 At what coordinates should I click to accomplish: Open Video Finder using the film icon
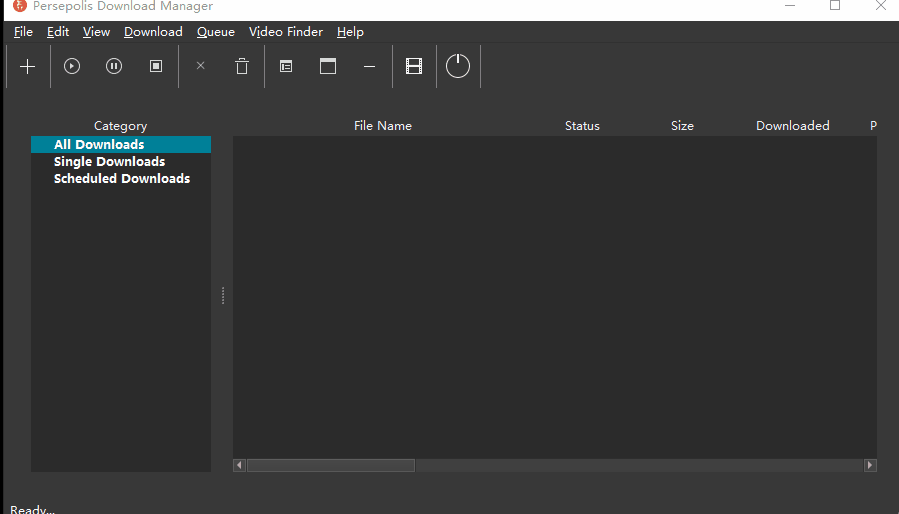pyautogui.click(x=414, y=67)
